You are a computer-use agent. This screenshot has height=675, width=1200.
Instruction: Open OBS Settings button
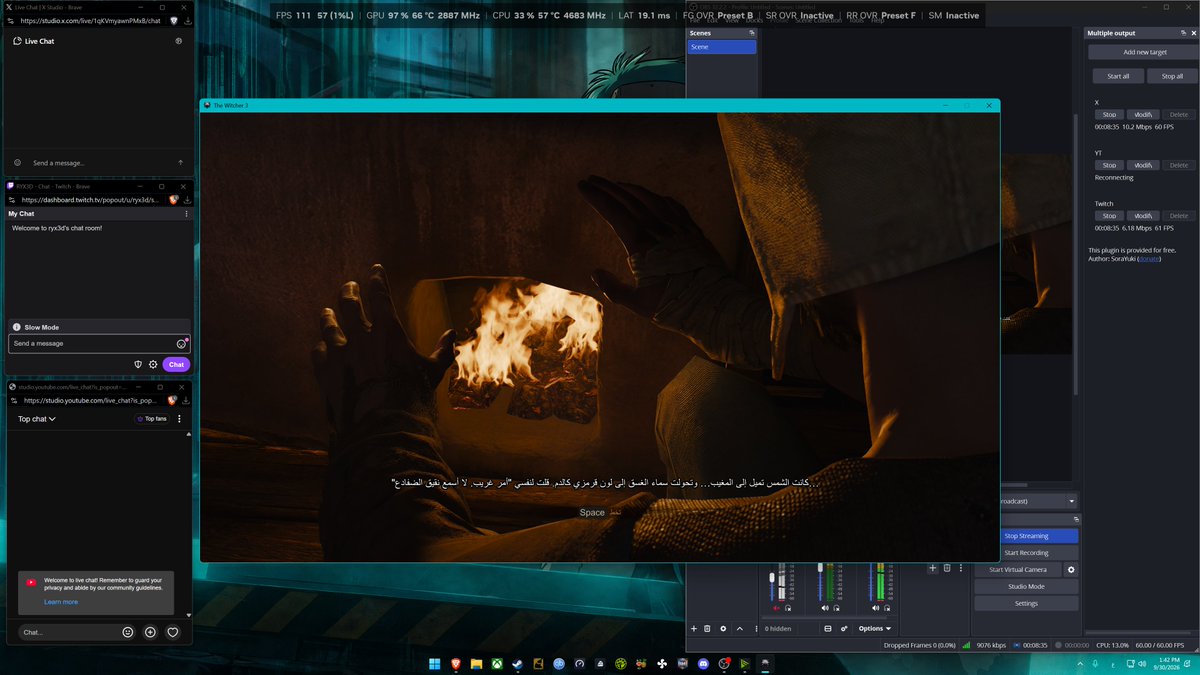pos(1026,604)
